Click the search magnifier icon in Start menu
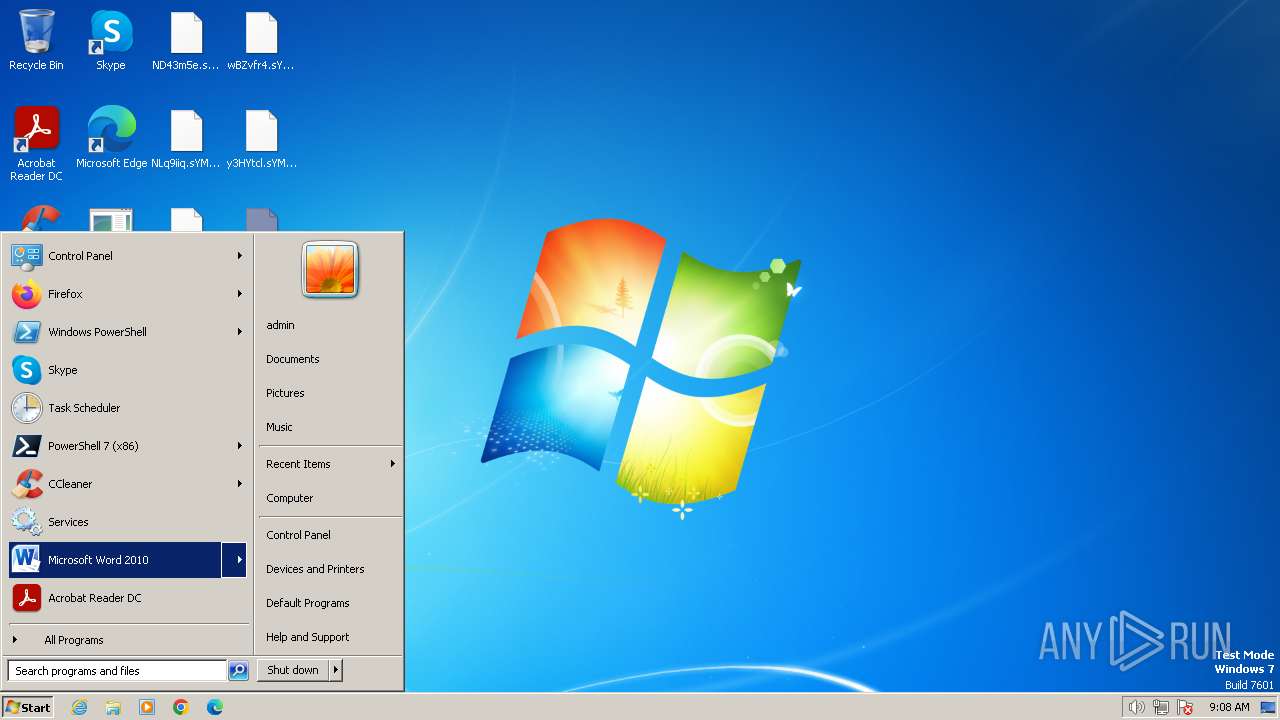This screenshot has width=1280, height=720. 238,671
